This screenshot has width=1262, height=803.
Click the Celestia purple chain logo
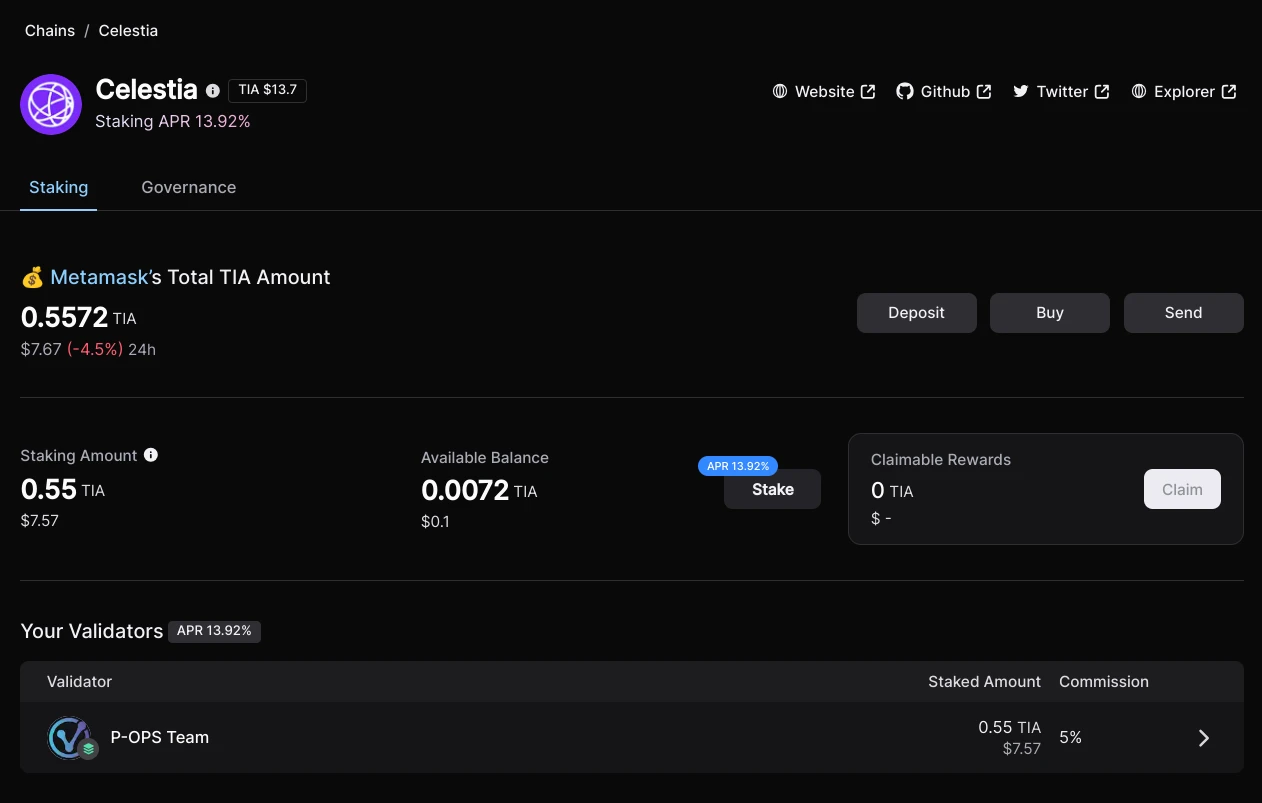(51, 104)
